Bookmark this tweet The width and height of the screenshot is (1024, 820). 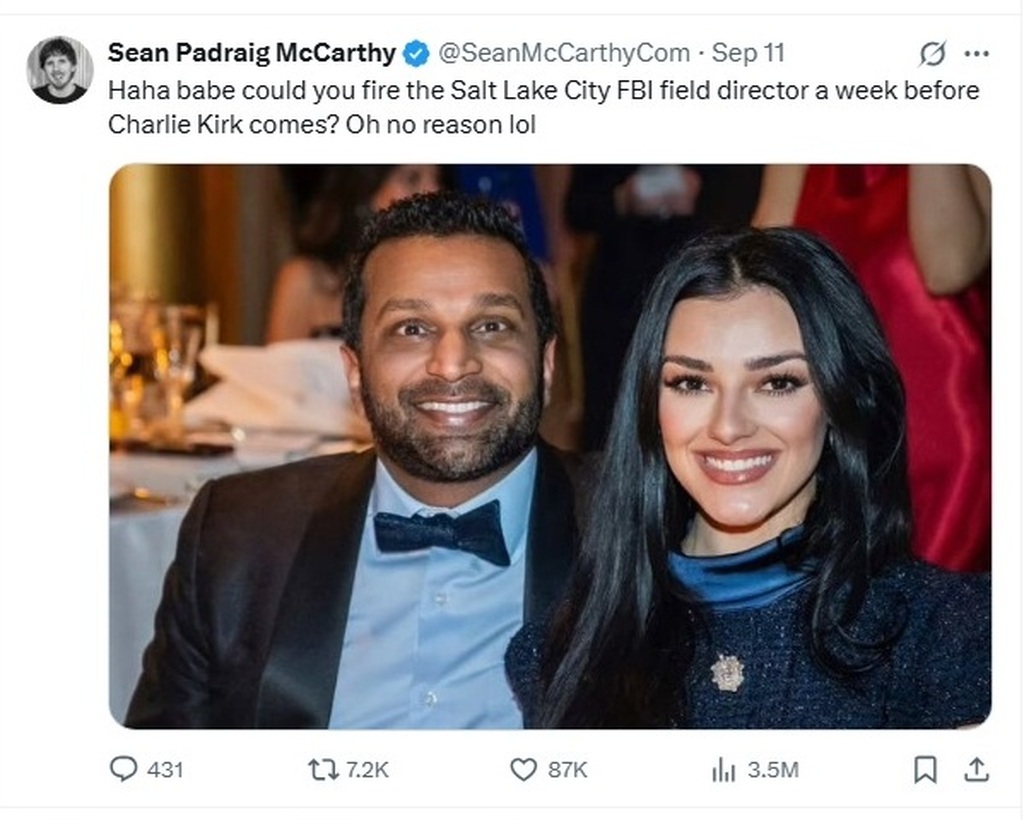tap(926, 768)
